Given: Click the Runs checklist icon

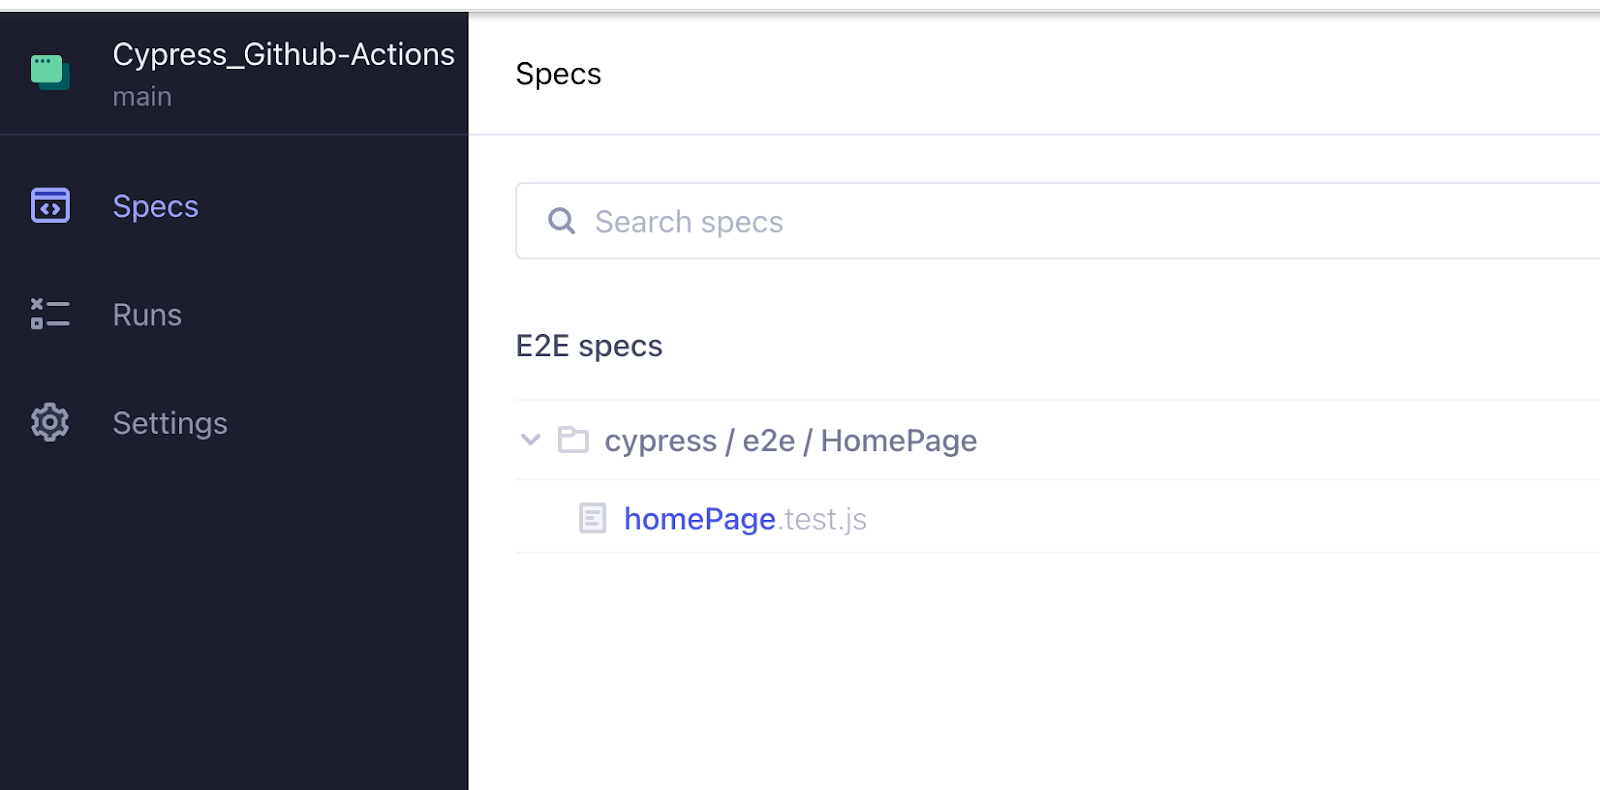Looking at the screenshot, I should point(49,313).
